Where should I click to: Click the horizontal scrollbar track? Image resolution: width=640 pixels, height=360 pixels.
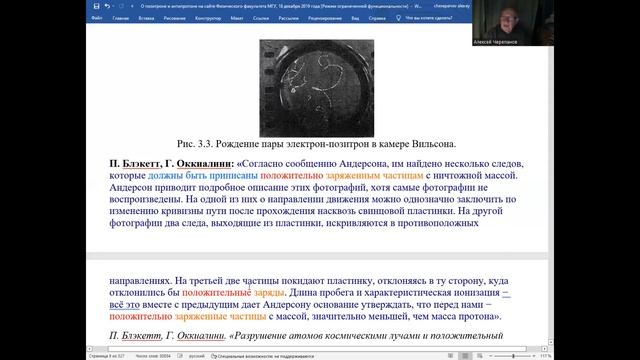click(317, 349)
